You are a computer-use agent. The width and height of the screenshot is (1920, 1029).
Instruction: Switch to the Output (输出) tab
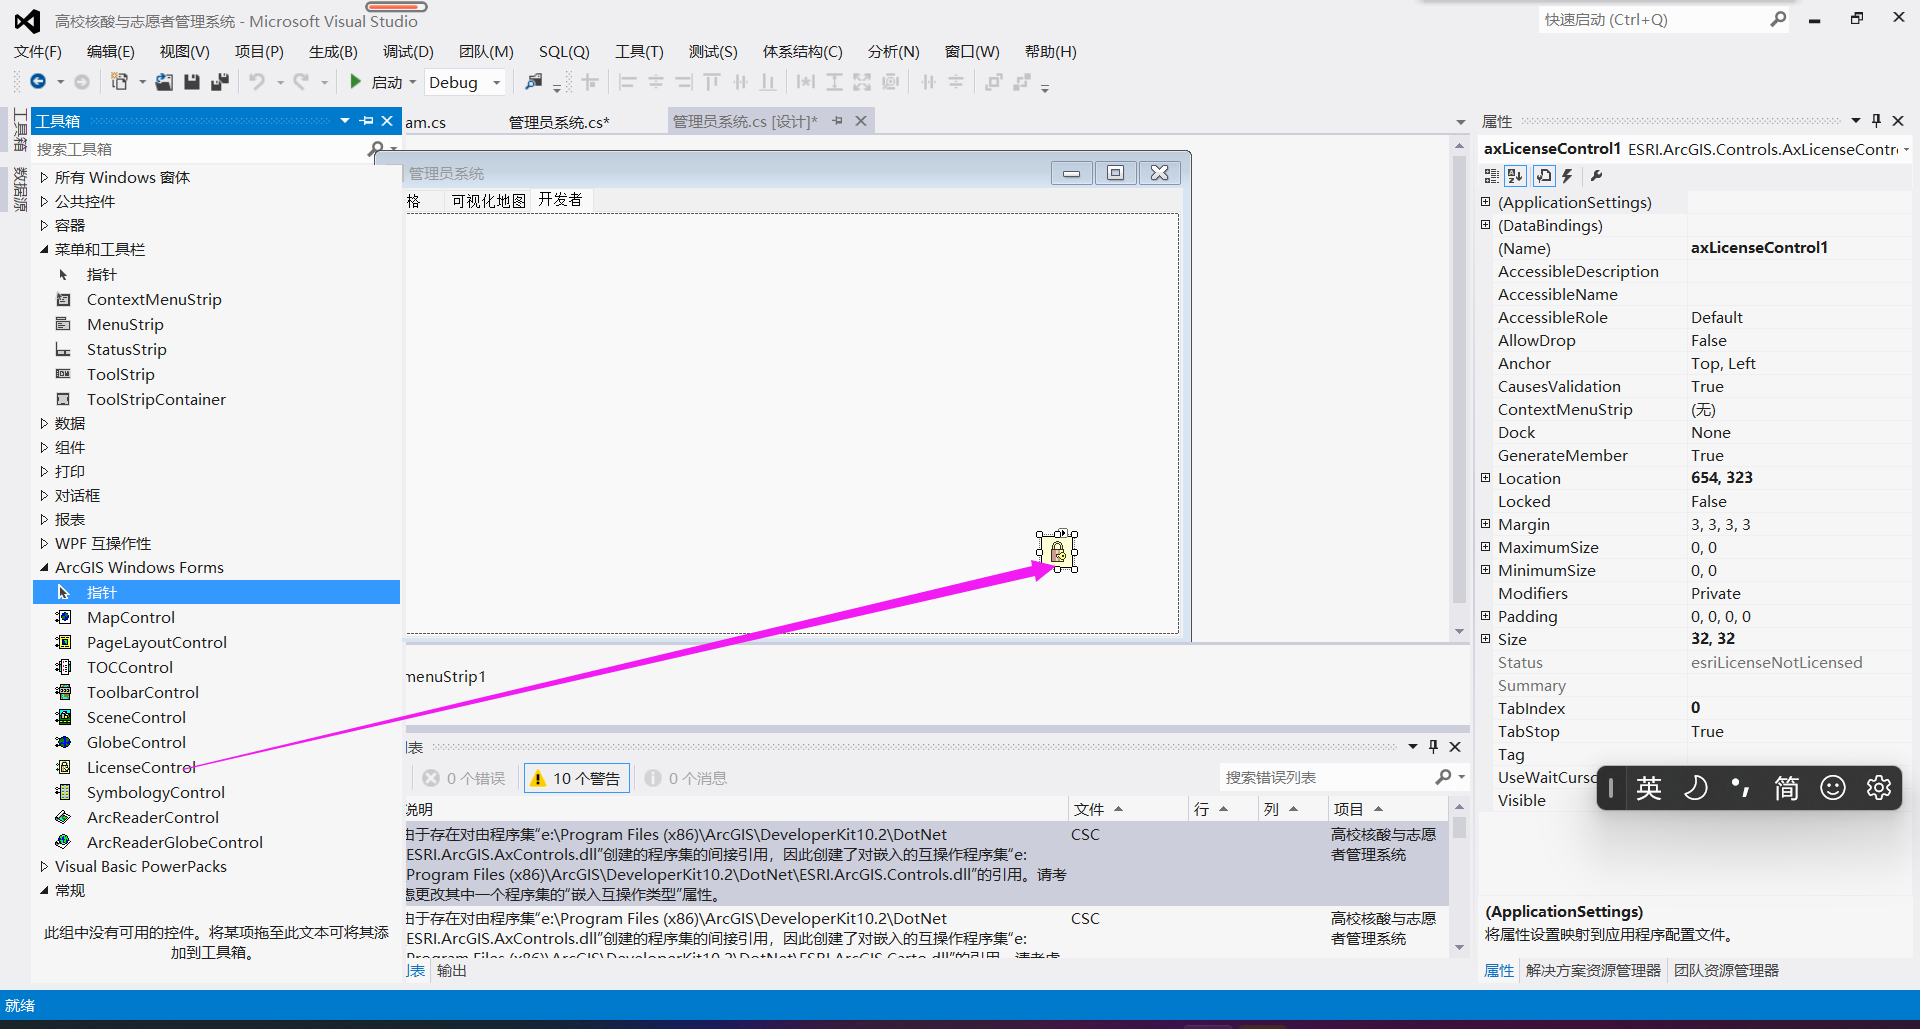tap(452, 971)
